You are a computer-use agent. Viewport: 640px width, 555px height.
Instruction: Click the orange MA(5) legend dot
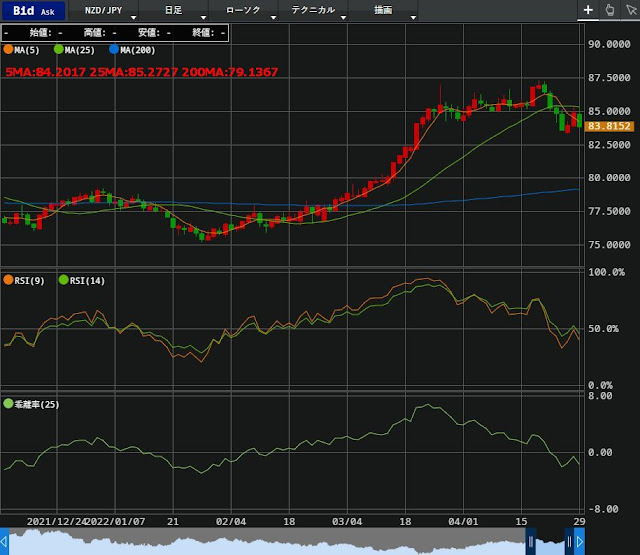coord(8,50)
